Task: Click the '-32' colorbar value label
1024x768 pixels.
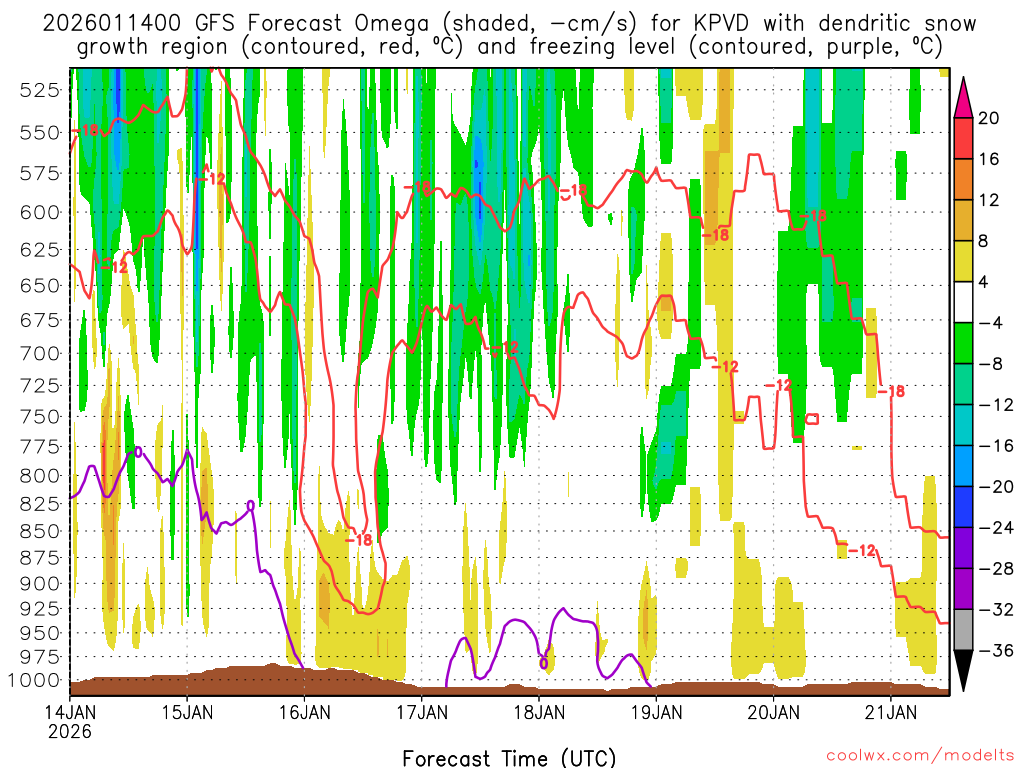Action: click(x=997, y=609)
